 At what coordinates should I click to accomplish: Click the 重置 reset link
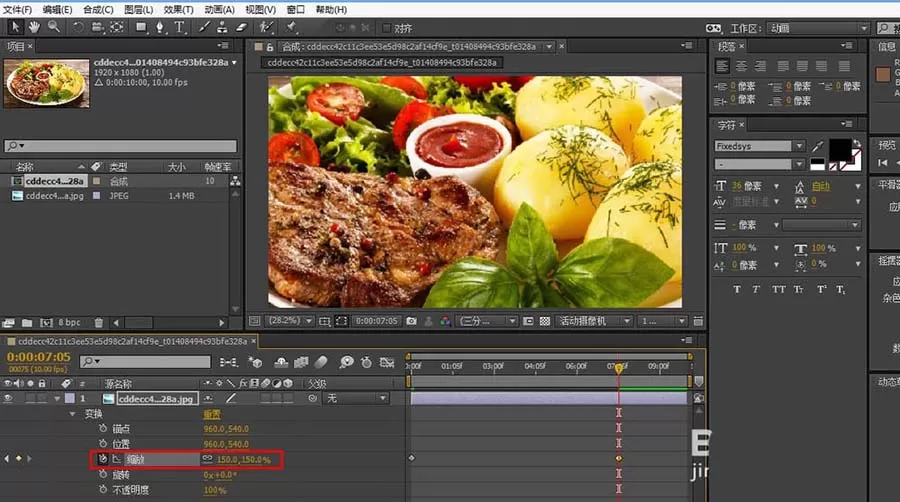[212, 414]
